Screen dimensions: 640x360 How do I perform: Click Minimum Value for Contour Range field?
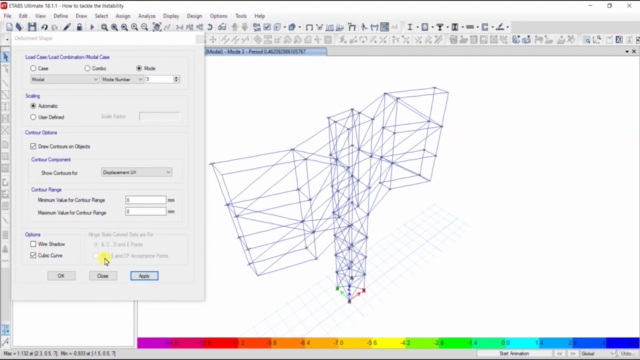click(146, 200)
